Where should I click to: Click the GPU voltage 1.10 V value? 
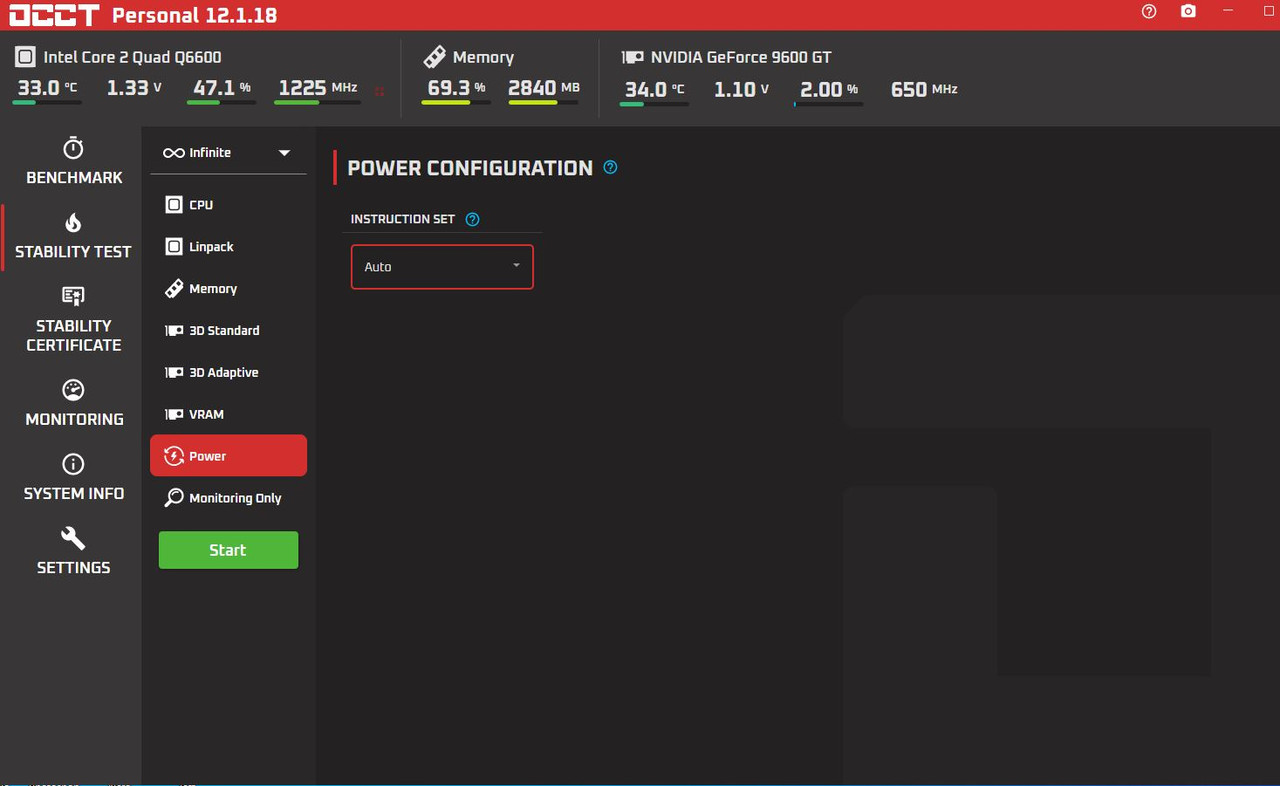coord(741,90)
